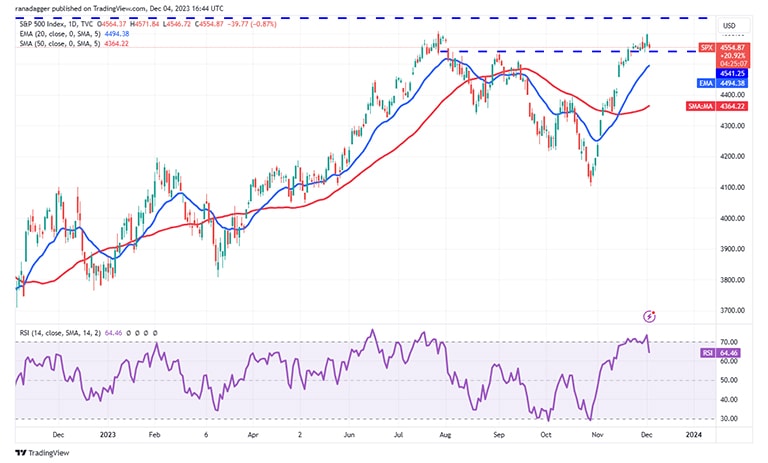Click the 2023 label on time axis
This screenshot has height=463, width=768.
107,435
